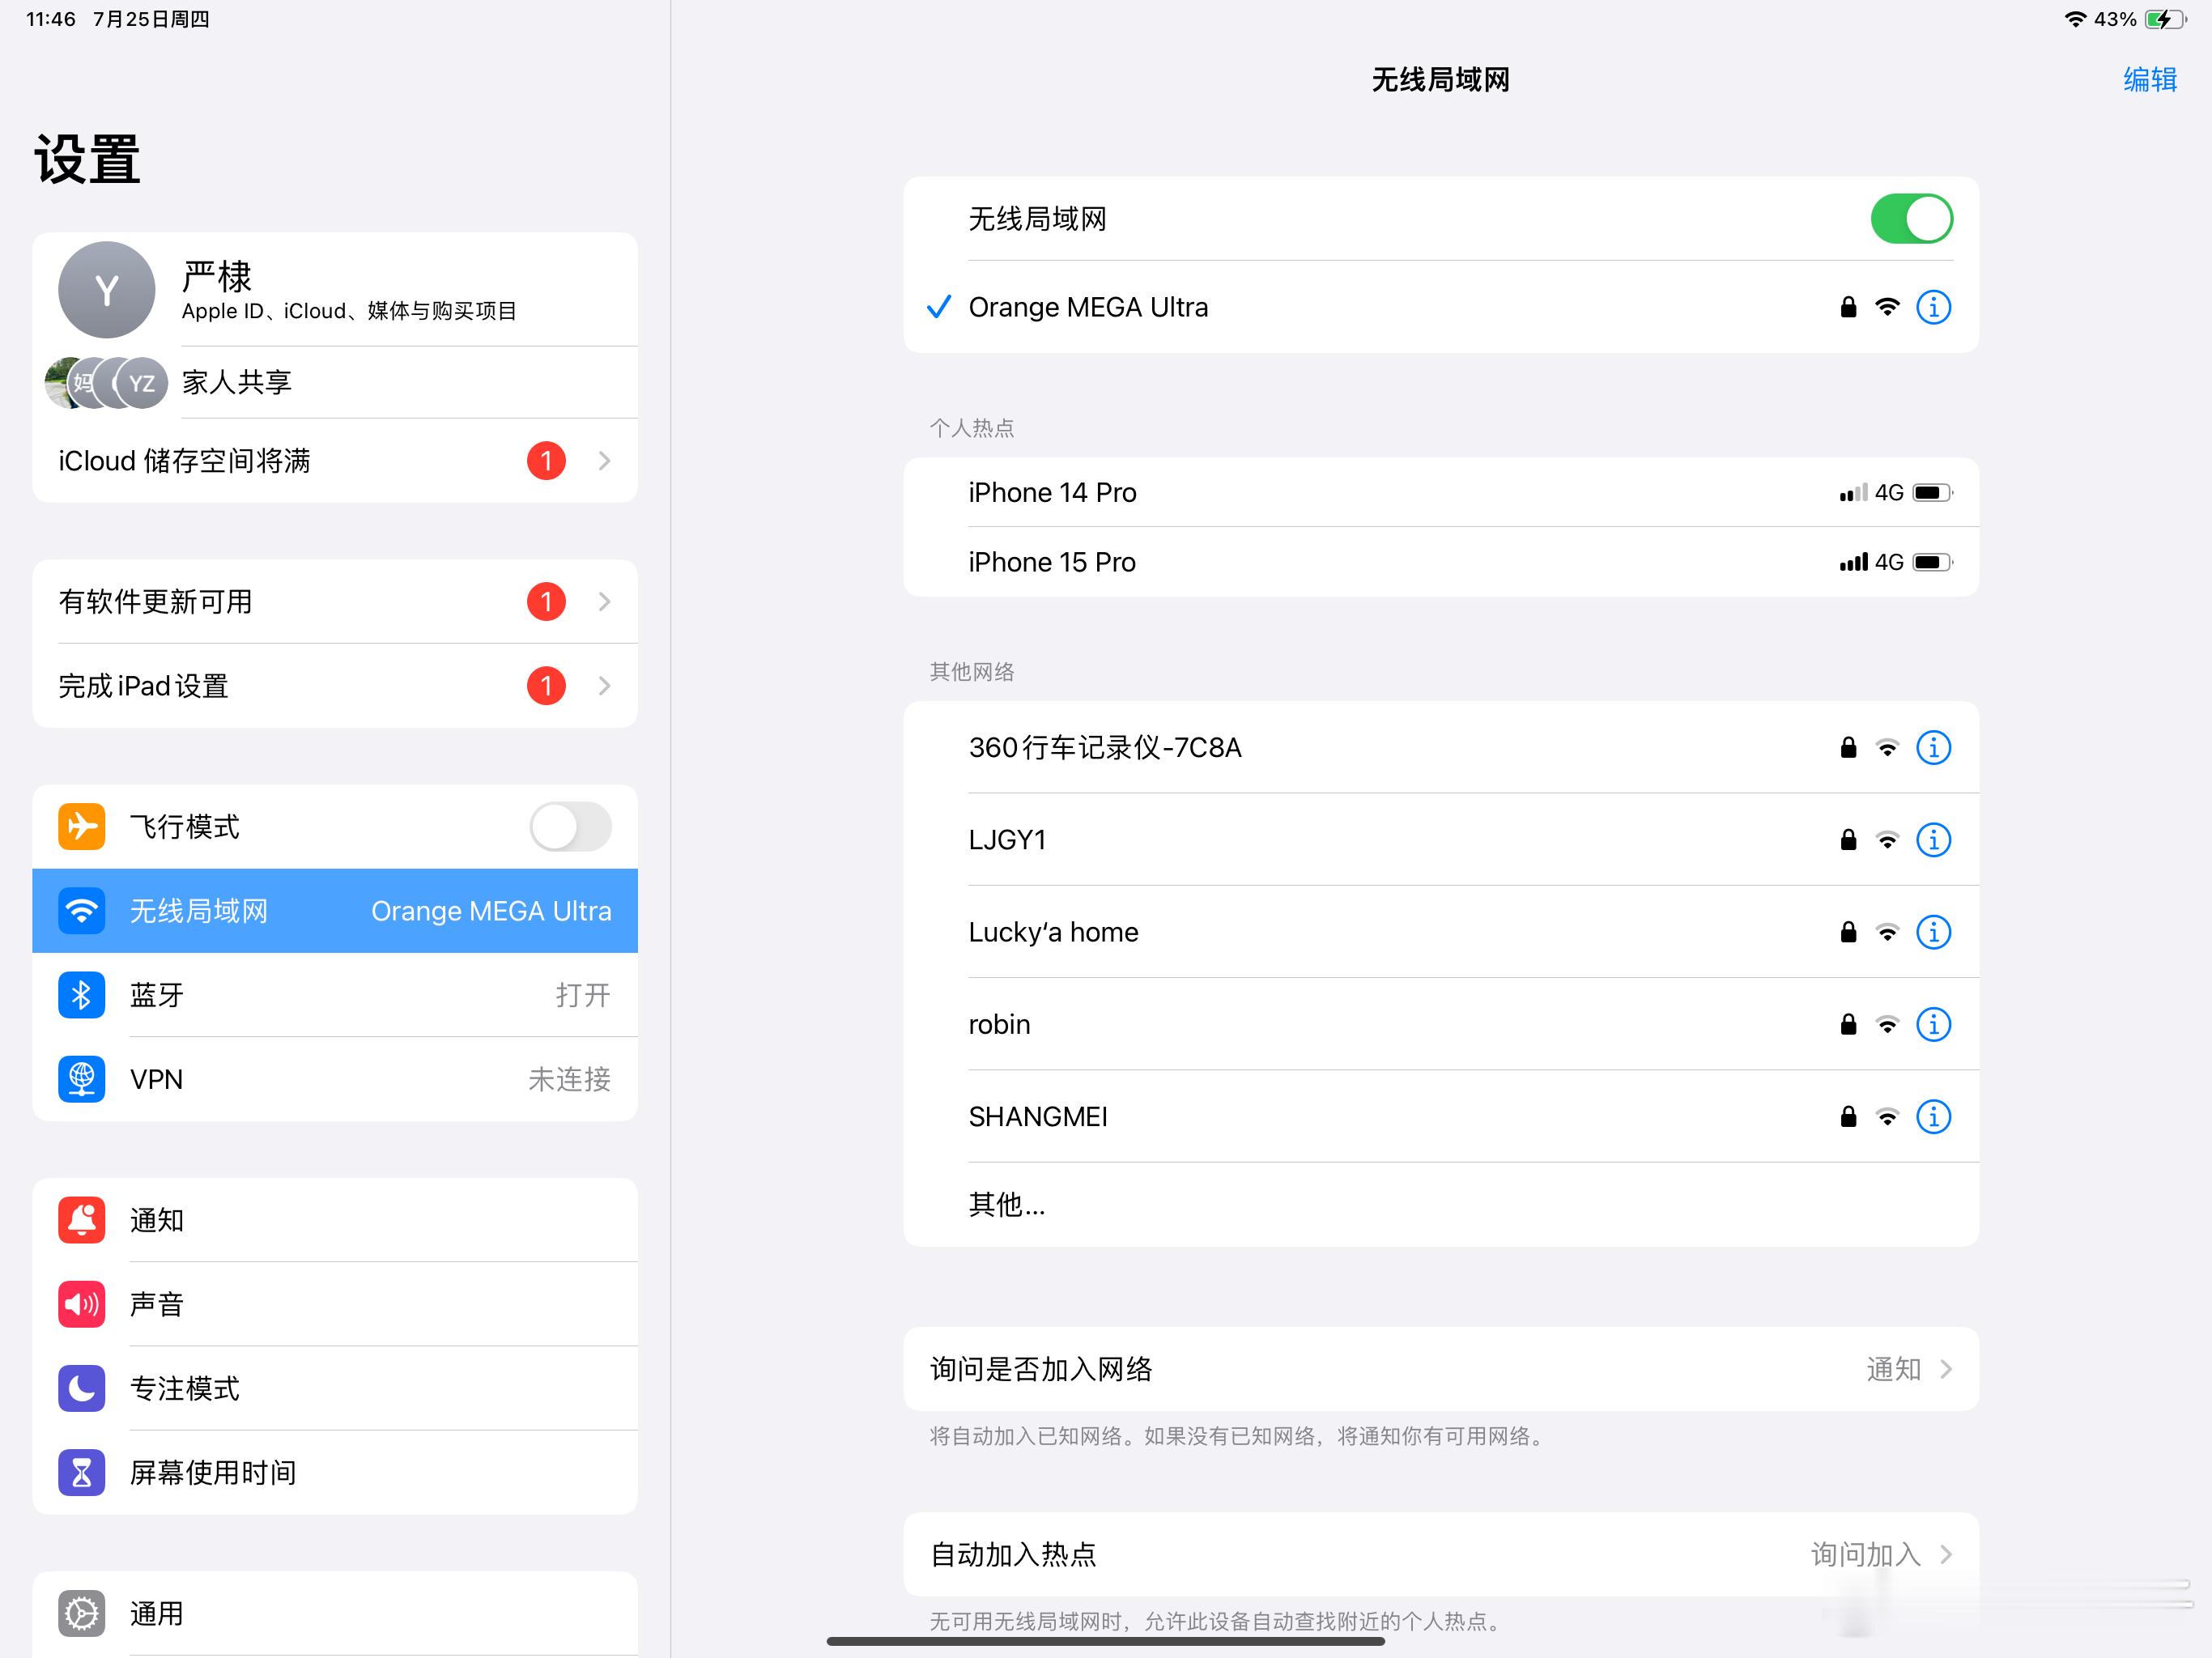Open 通用 settings
The height and width of the screenshot is (1658, 2212).
[335, 1613]
